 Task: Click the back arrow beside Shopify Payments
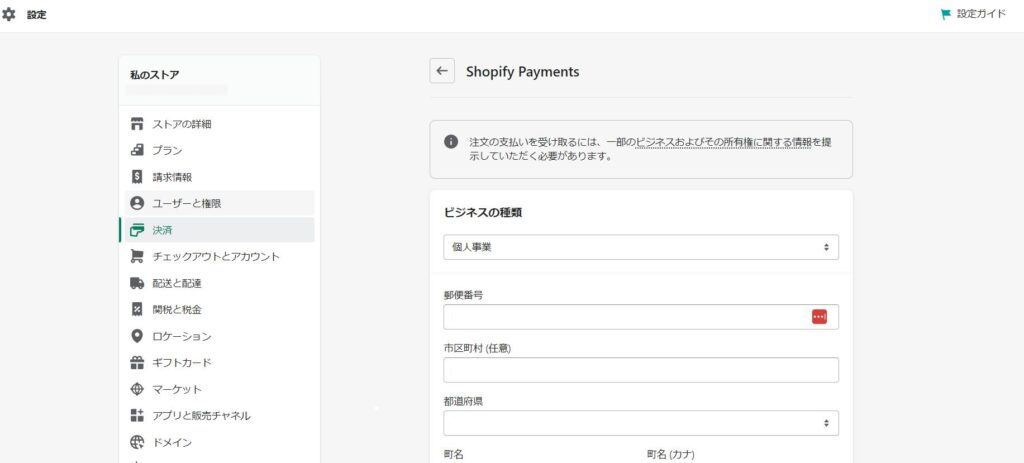442,71
